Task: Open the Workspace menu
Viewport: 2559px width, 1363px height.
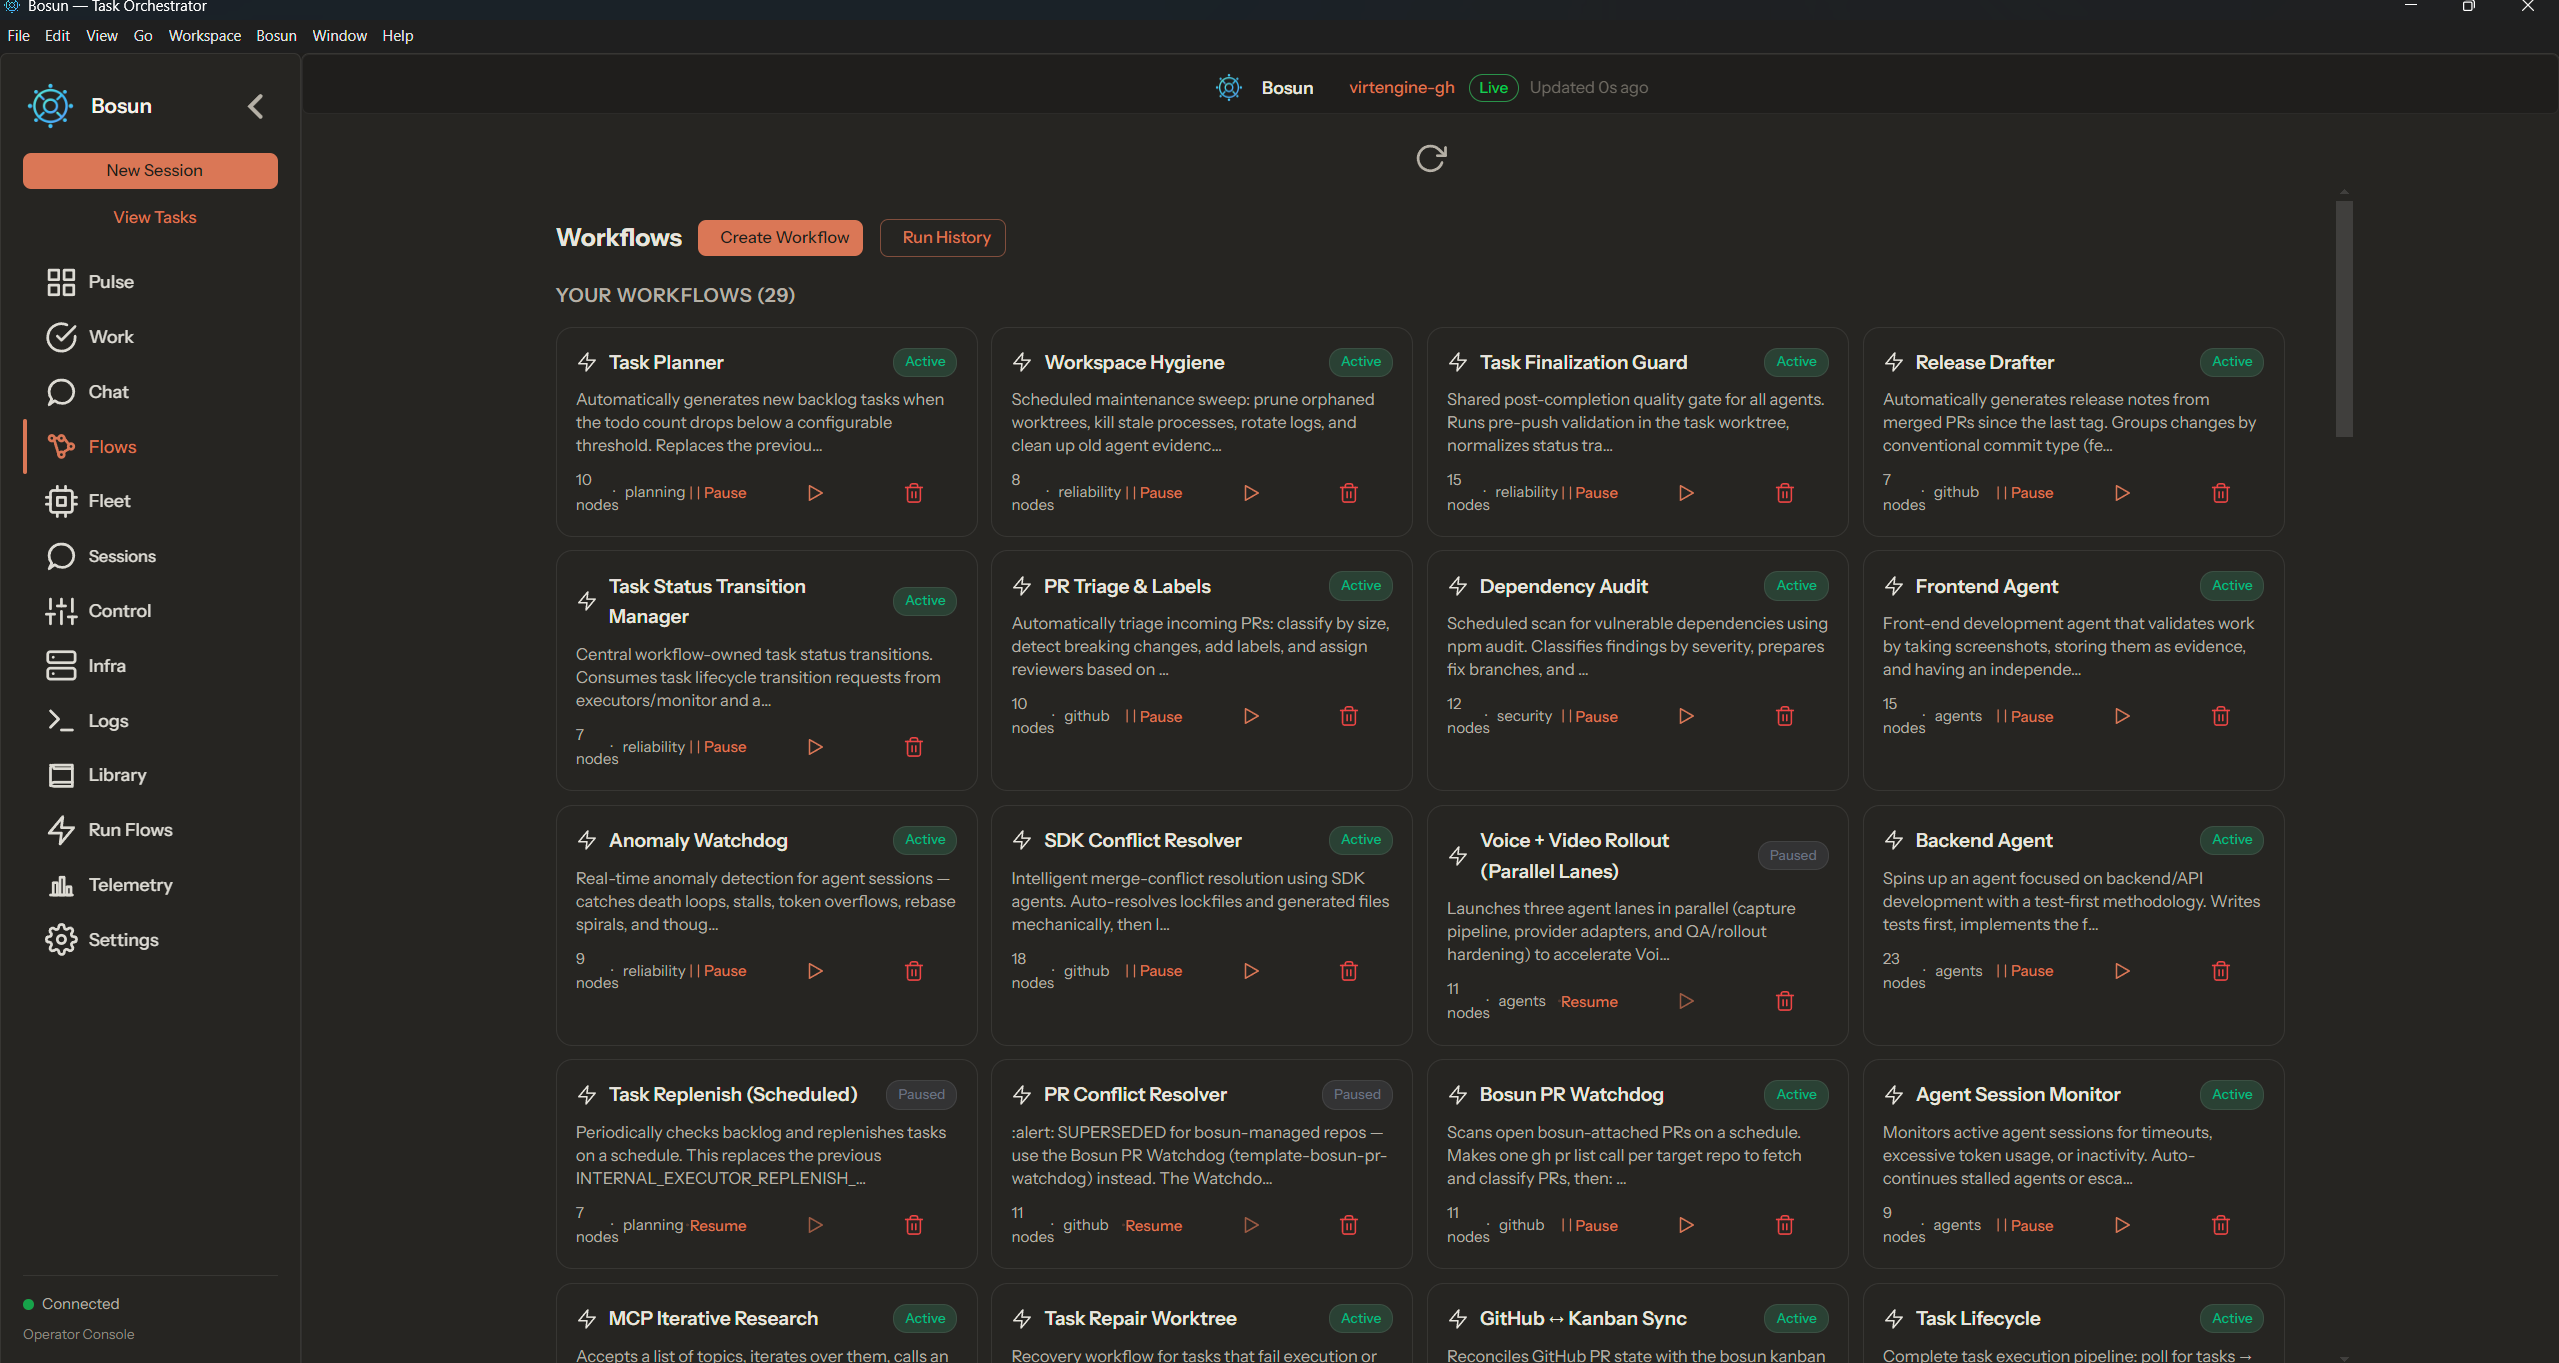Action: point(204,36)
